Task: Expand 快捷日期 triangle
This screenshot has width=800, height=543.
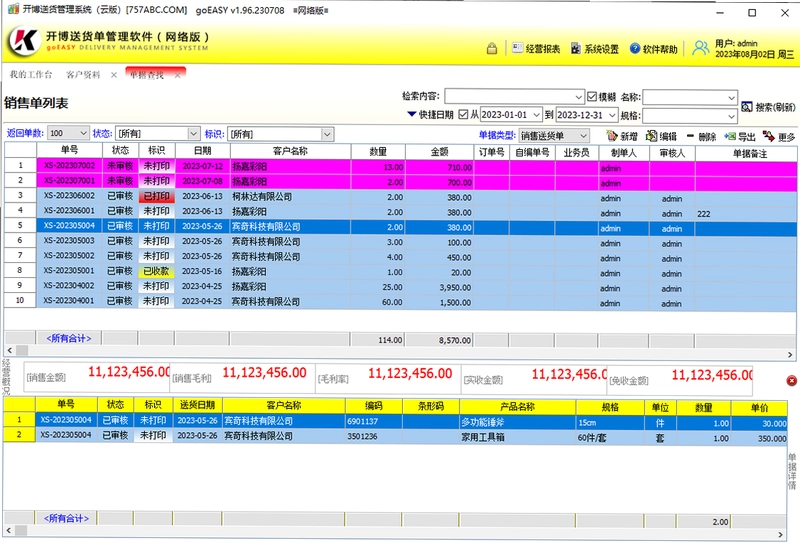Action: [411, 114]
